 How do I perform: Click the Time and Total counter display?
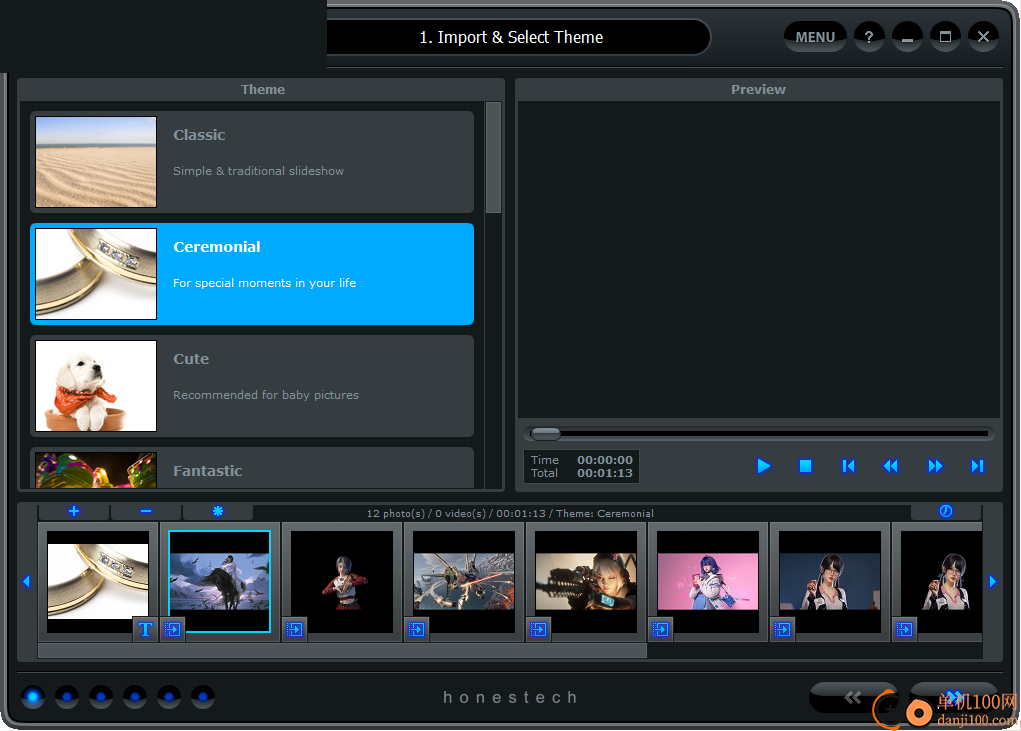581,467
